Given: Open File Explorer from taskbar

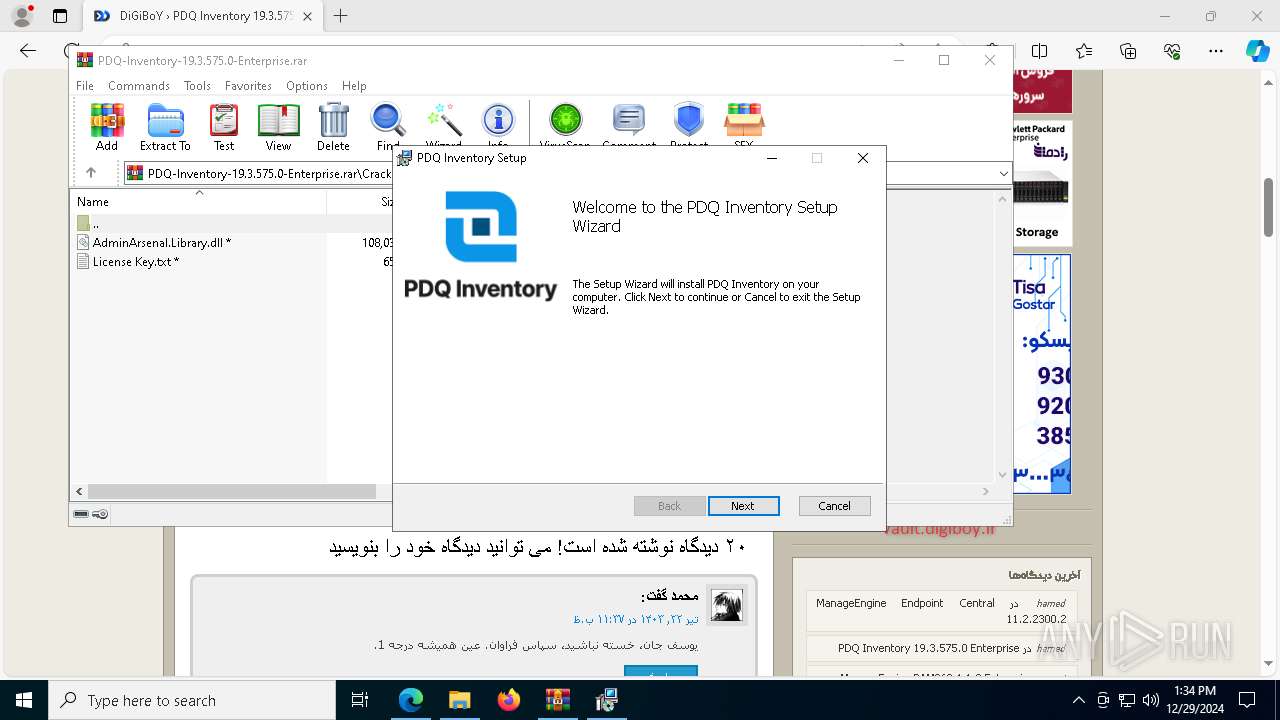Looking at the screenshot, I should [459, 700].
